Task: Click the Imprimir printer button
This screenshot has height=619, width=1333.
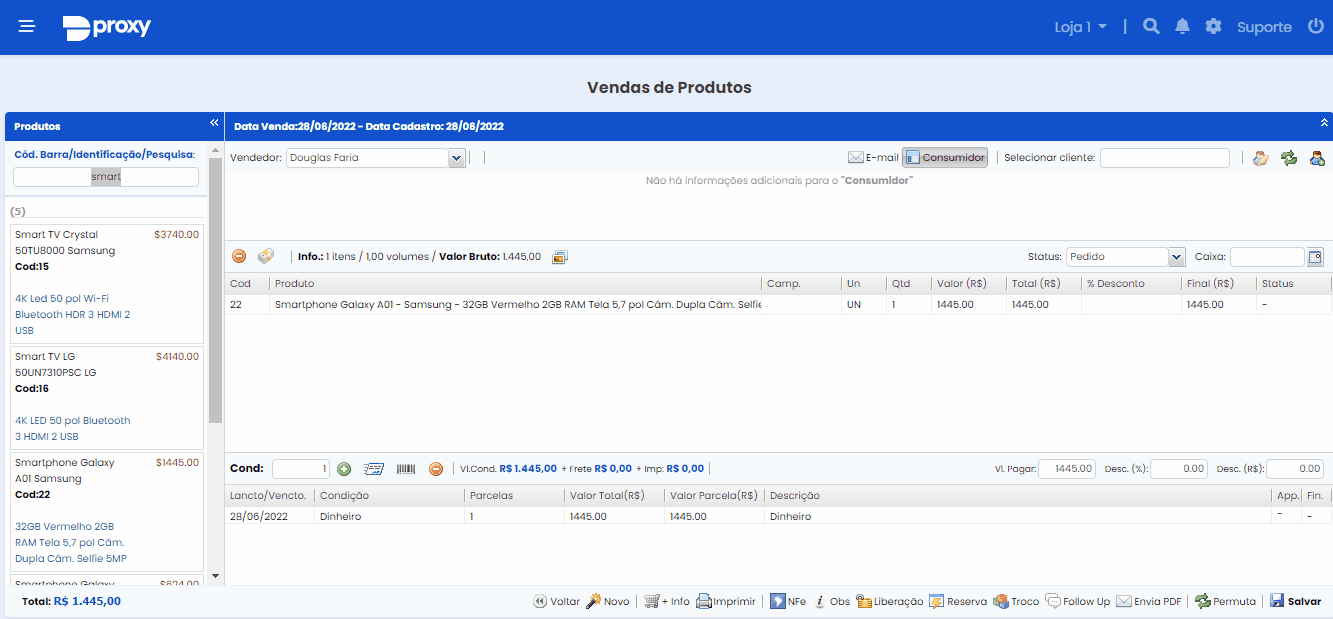Action: [x=726, y=601]
